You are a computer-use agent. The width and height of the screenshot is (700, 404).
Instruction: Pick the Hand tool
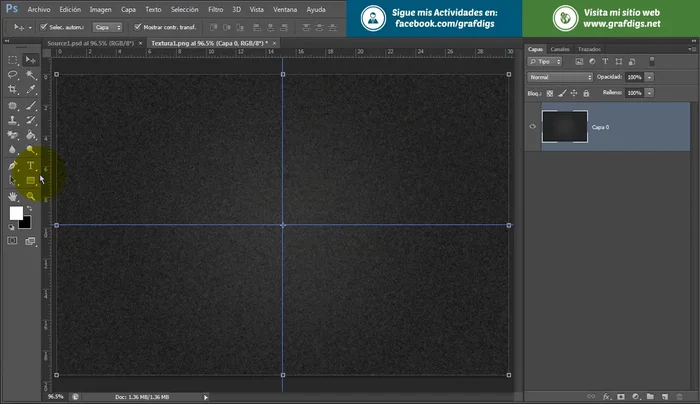pos(13,197)
